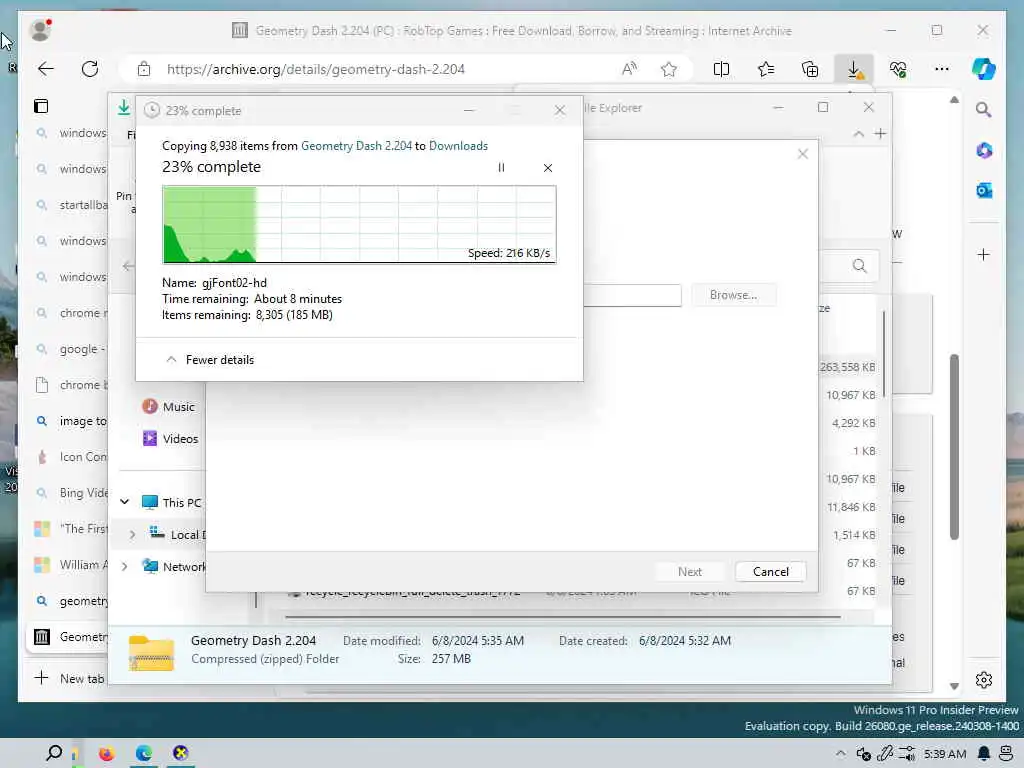Expand the Network tree node

(125, 566)
